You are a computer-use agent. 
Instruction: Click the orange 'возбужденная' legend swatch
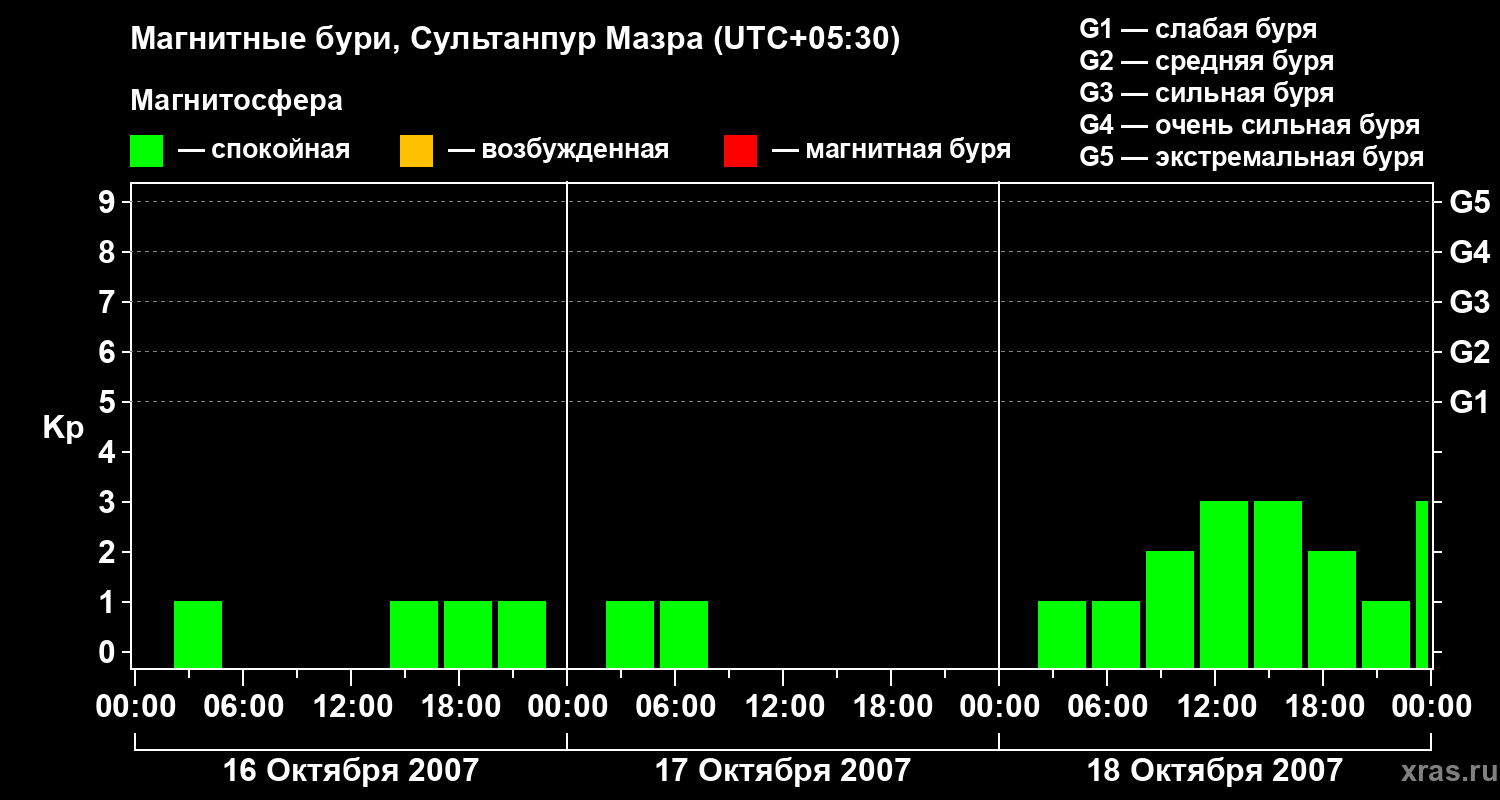click(416, 150)
